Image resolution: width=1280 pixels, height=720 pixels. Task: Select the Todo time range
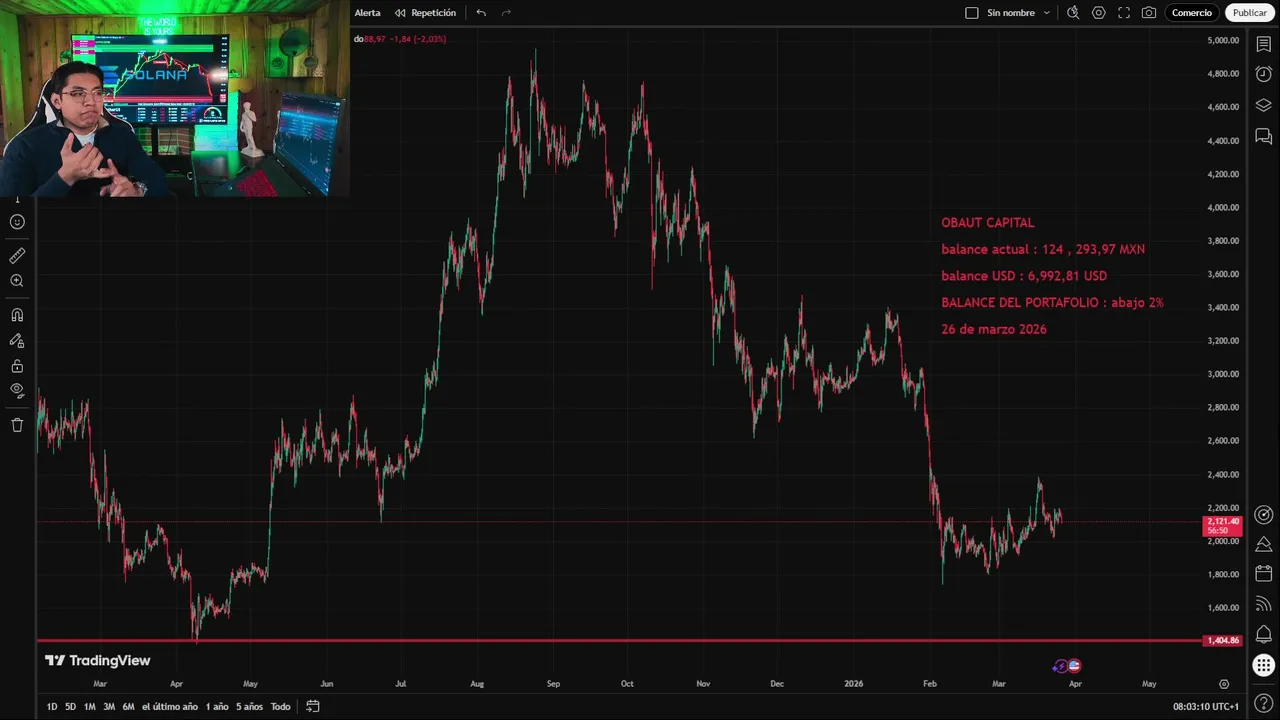(281, 707)
